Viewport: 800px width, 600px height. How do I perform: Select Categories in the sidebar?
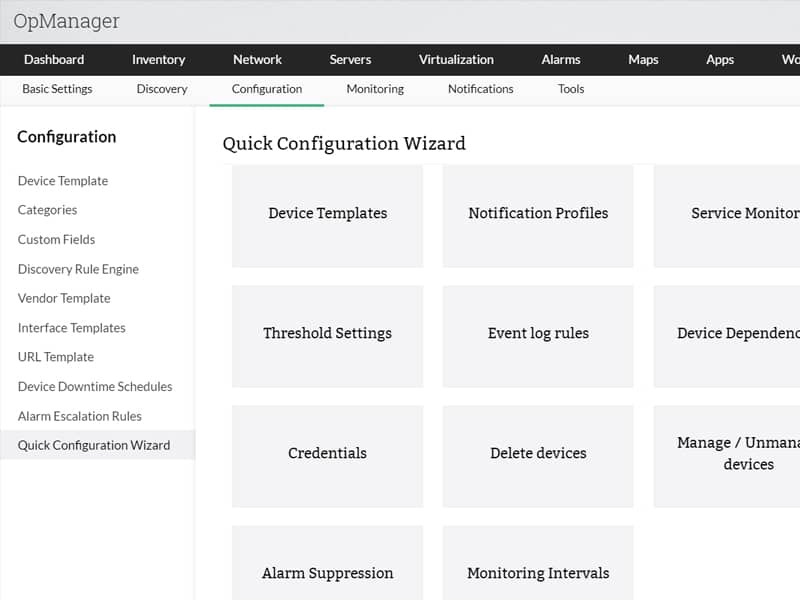[47, 210]
